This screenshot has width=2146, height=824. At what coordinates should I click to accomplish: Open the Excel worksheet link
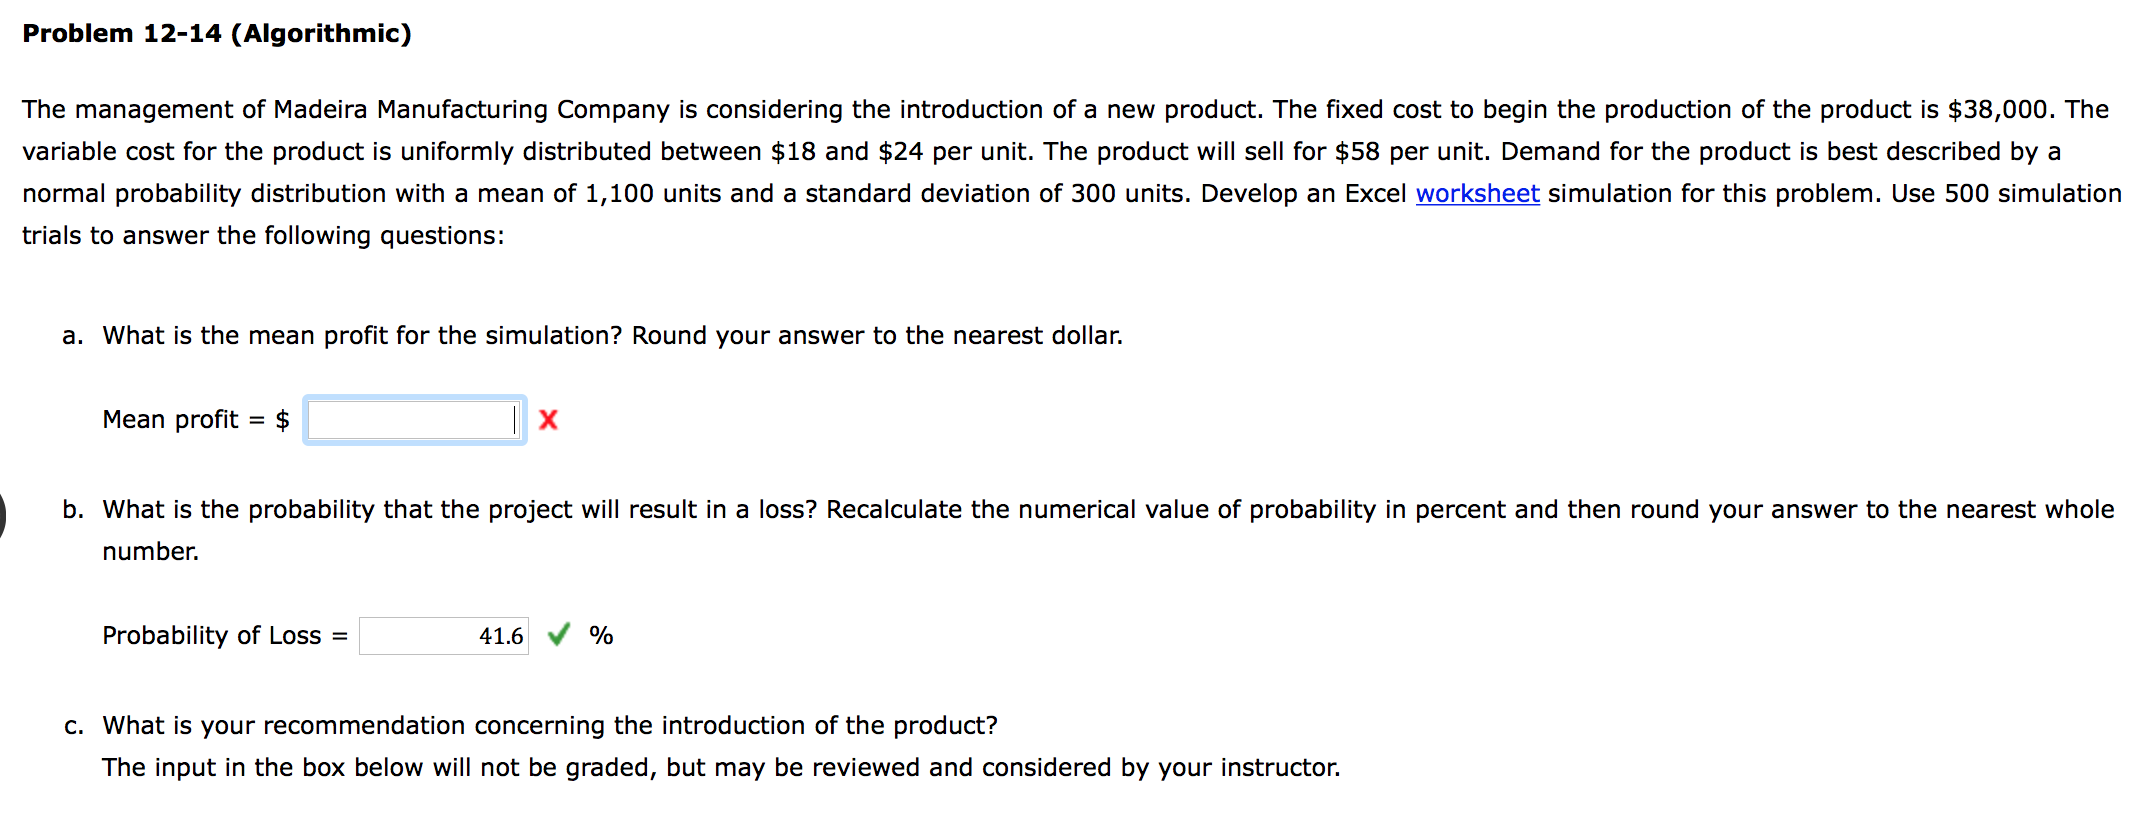1476,193
